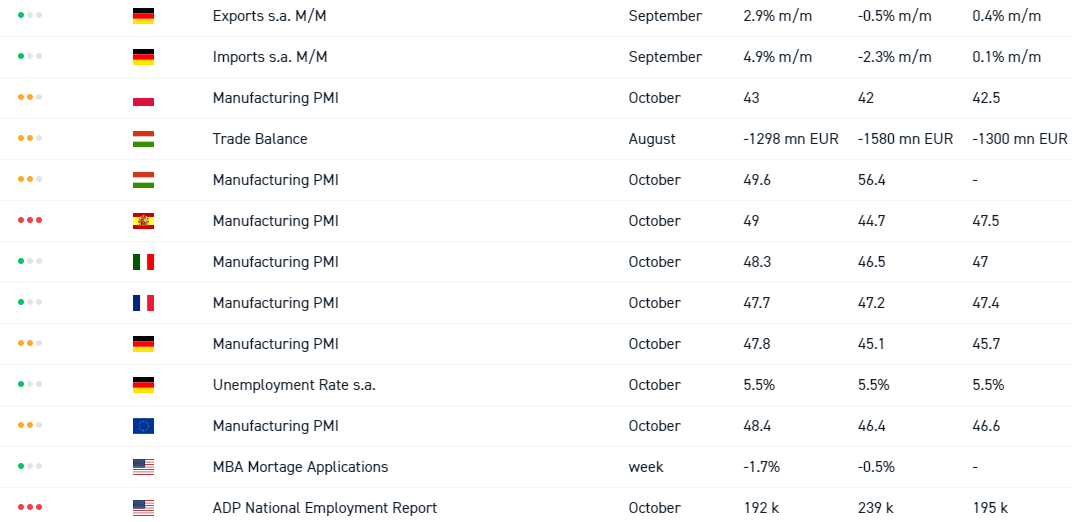
Task: Open the MBA Mortage Applications event
Action: [300, 467]
